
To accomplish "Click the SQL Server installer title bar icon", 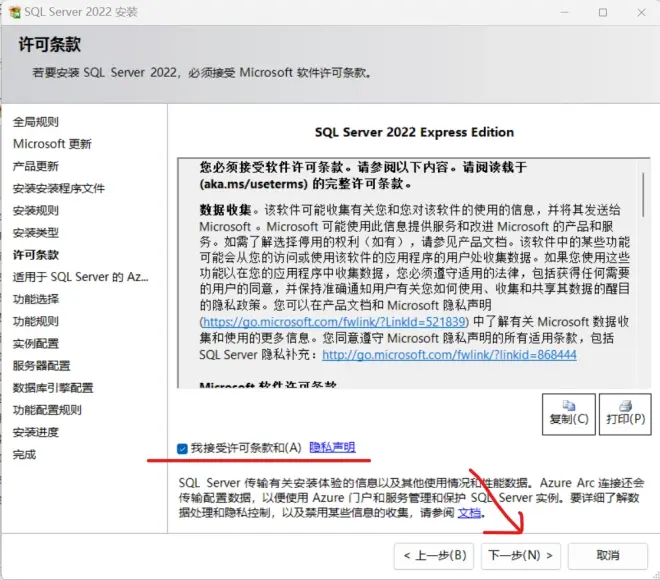I will click(14, 12).
